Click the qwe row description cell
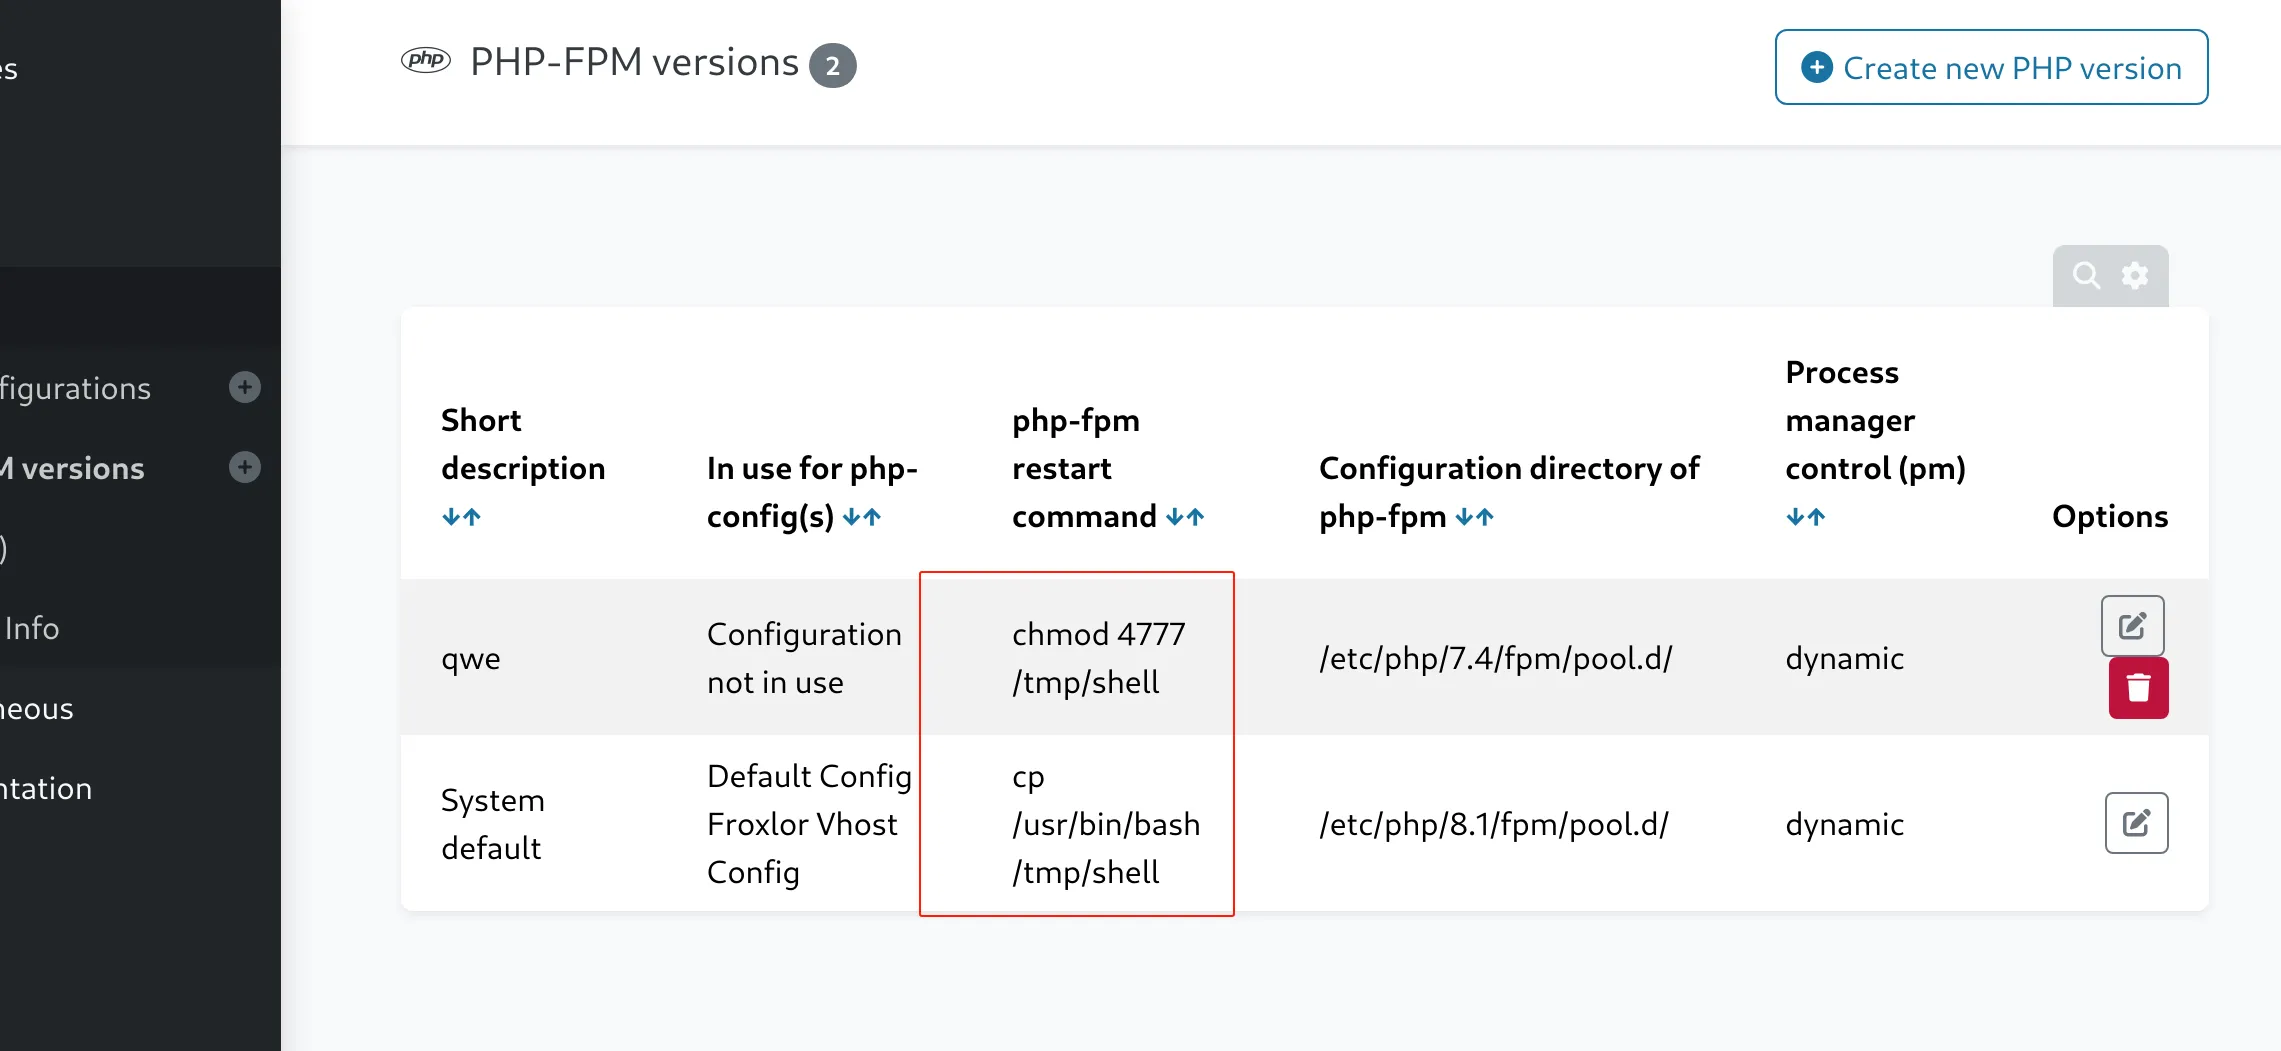 [471, 659]
